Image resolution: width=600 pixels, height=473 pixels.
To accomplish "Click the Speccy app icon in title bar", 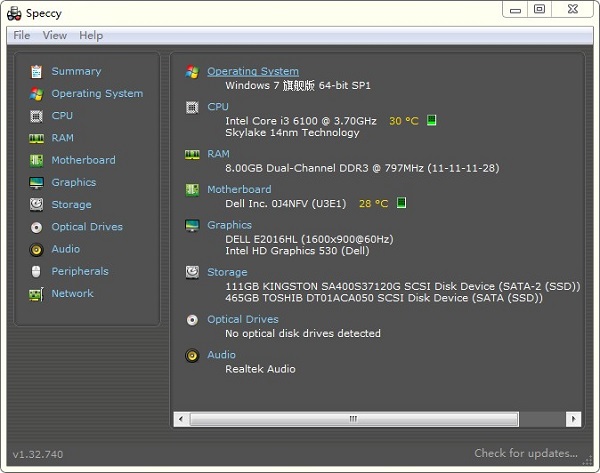I will click(14, 13).
